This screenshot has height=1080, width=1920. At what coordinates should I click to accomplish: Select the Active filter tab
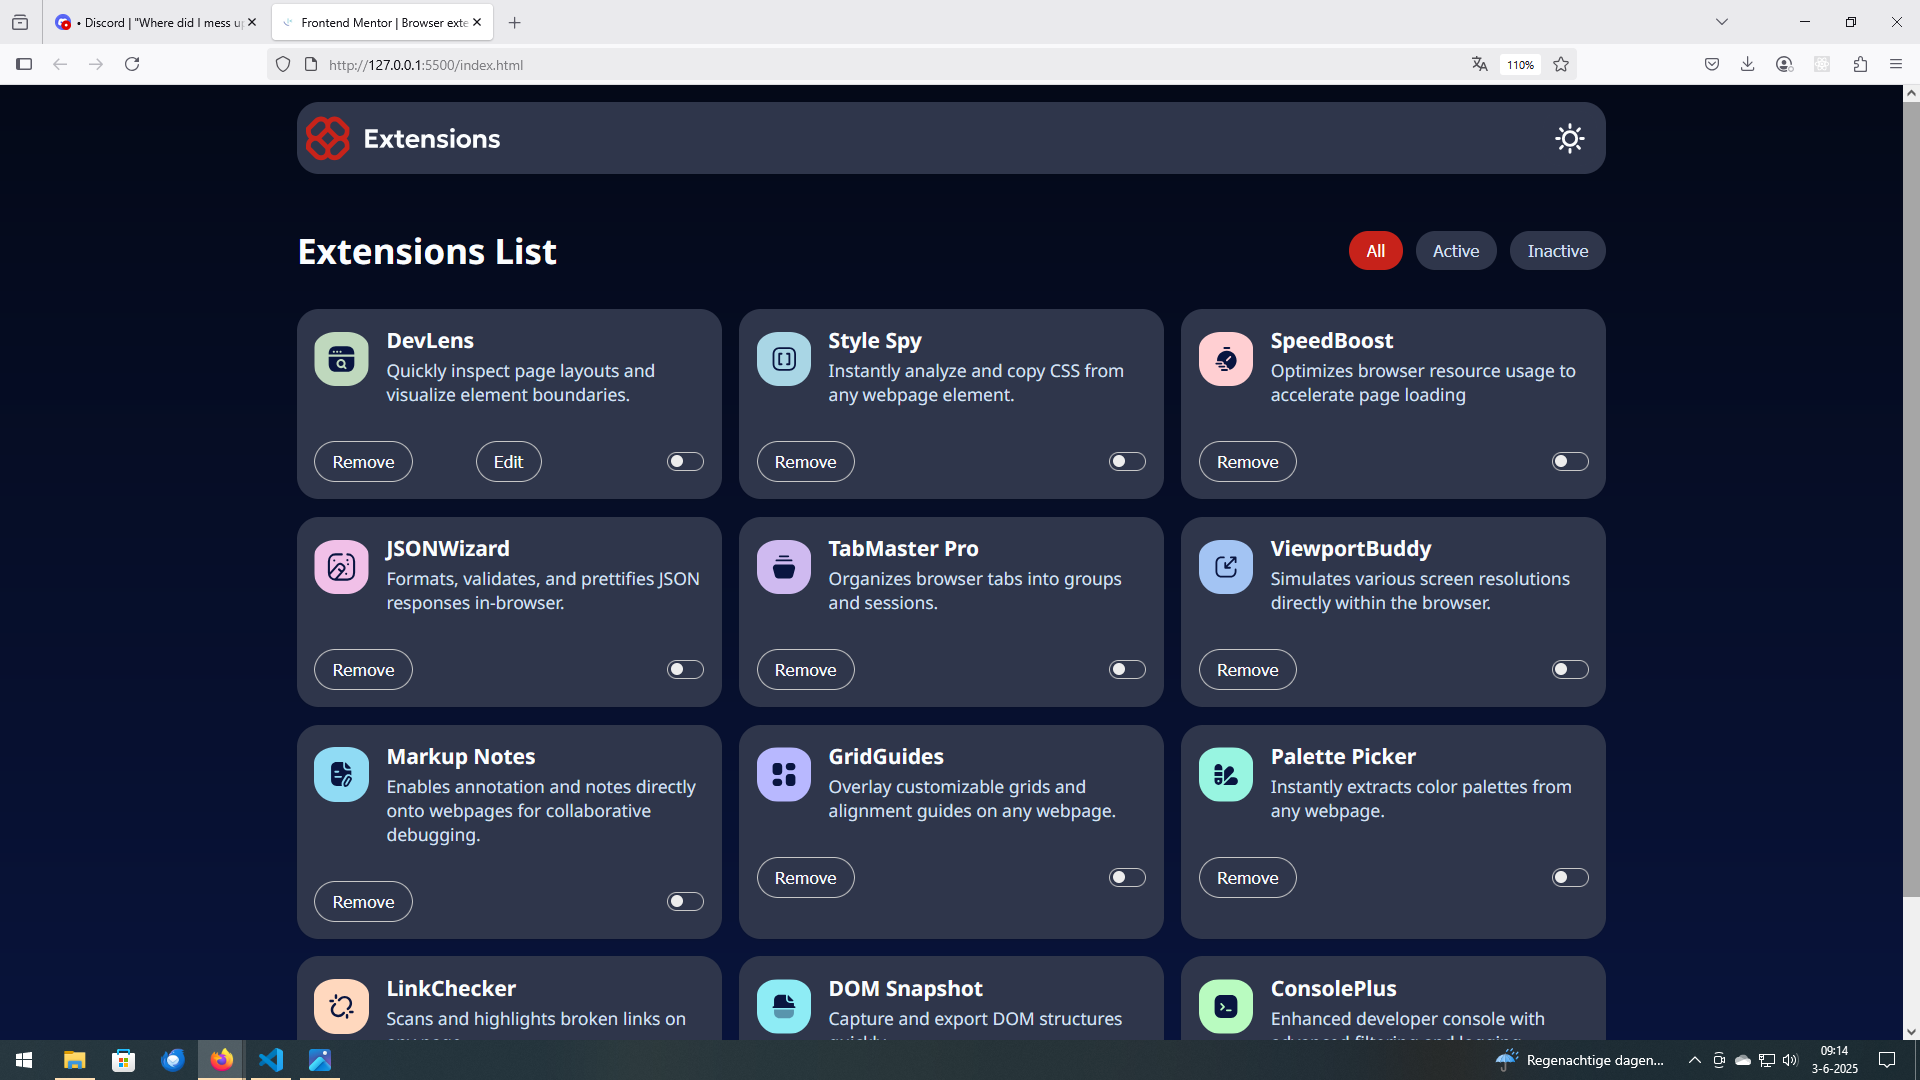tap(1455, 251)
